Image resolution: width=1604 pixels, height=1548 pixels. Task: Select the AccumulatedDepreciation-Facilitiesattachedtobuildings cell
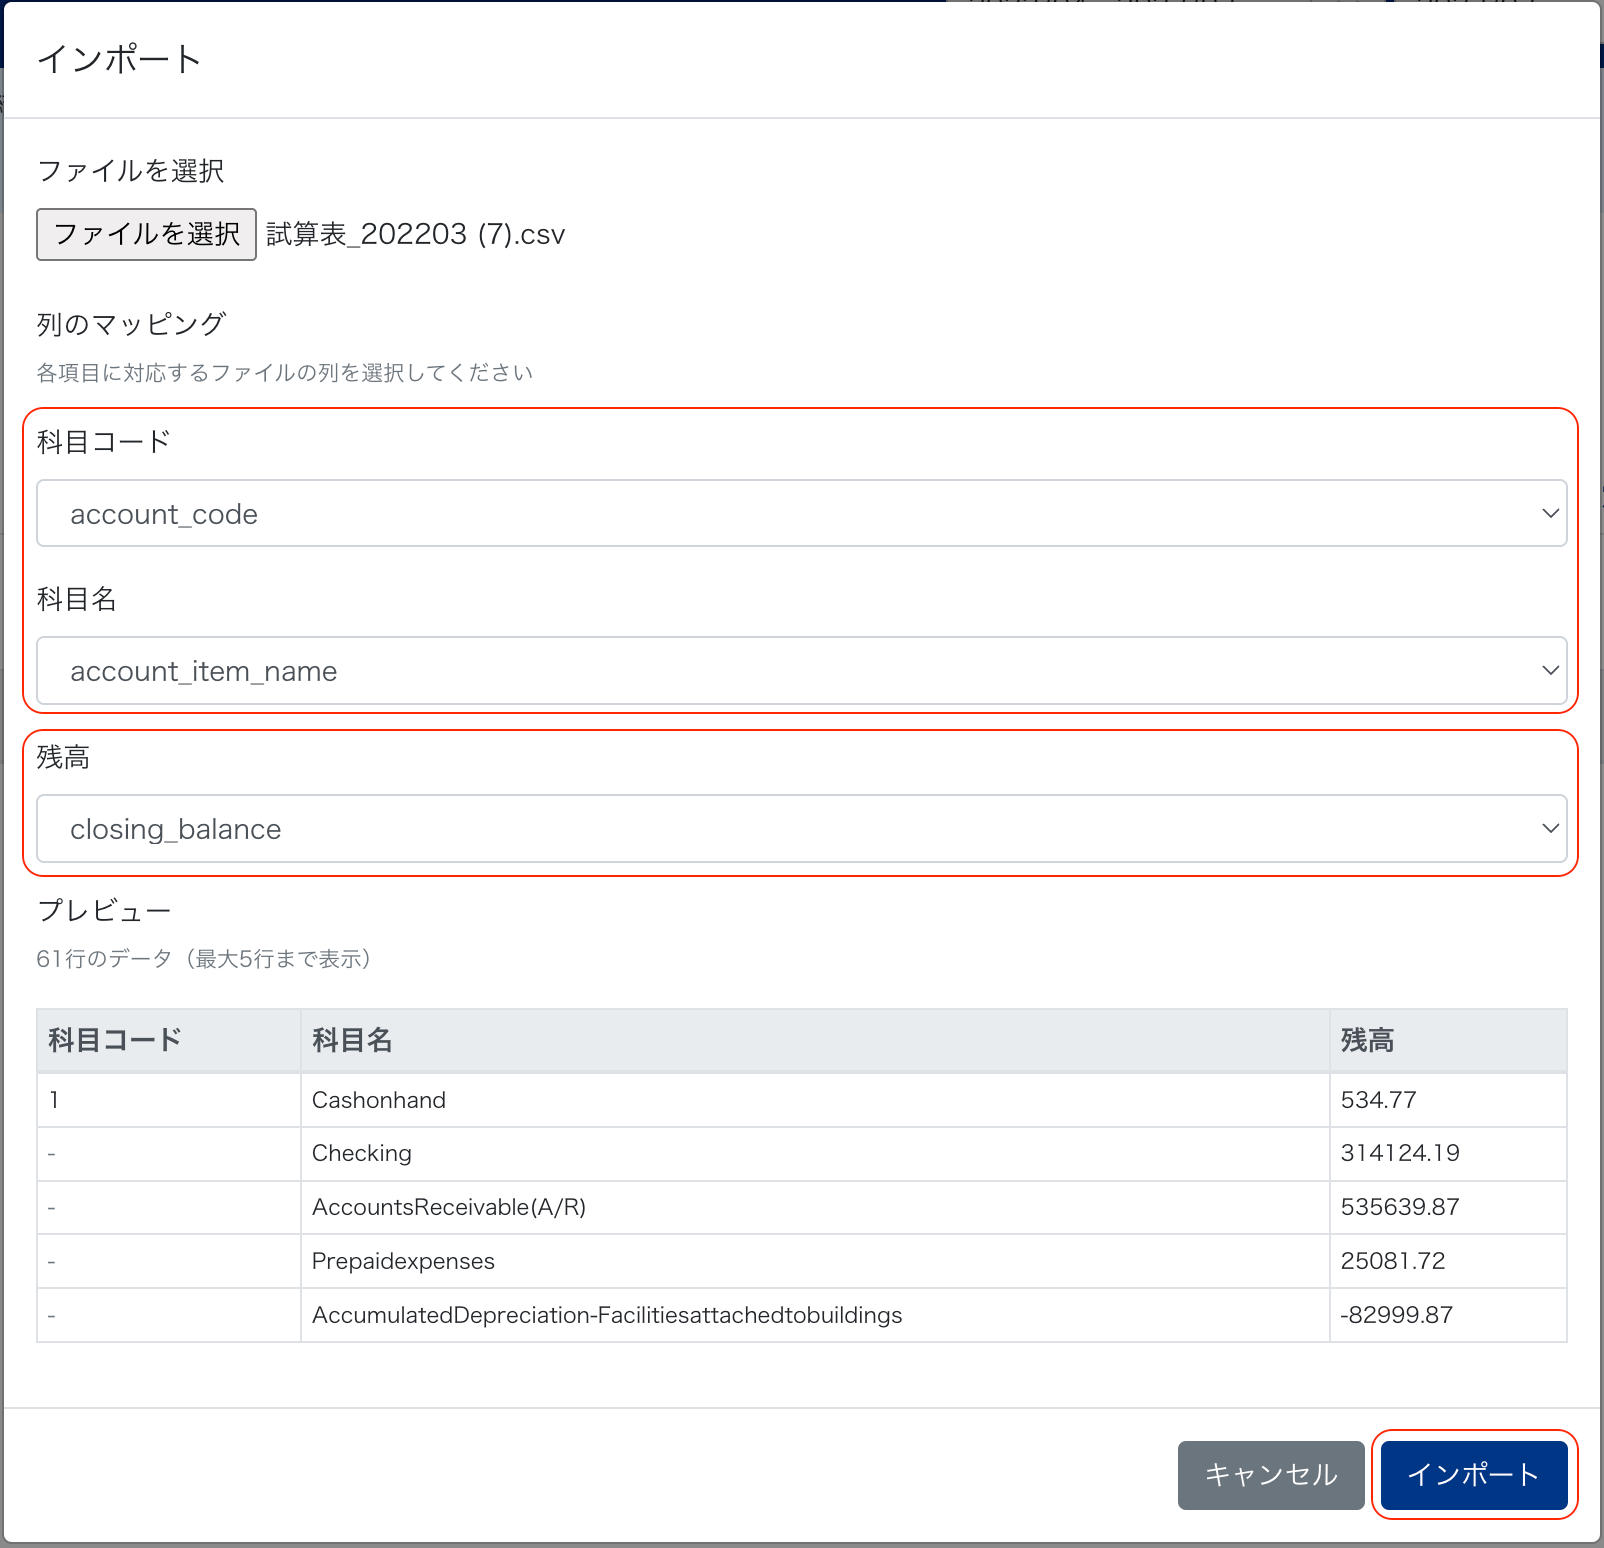(607, 1315)
